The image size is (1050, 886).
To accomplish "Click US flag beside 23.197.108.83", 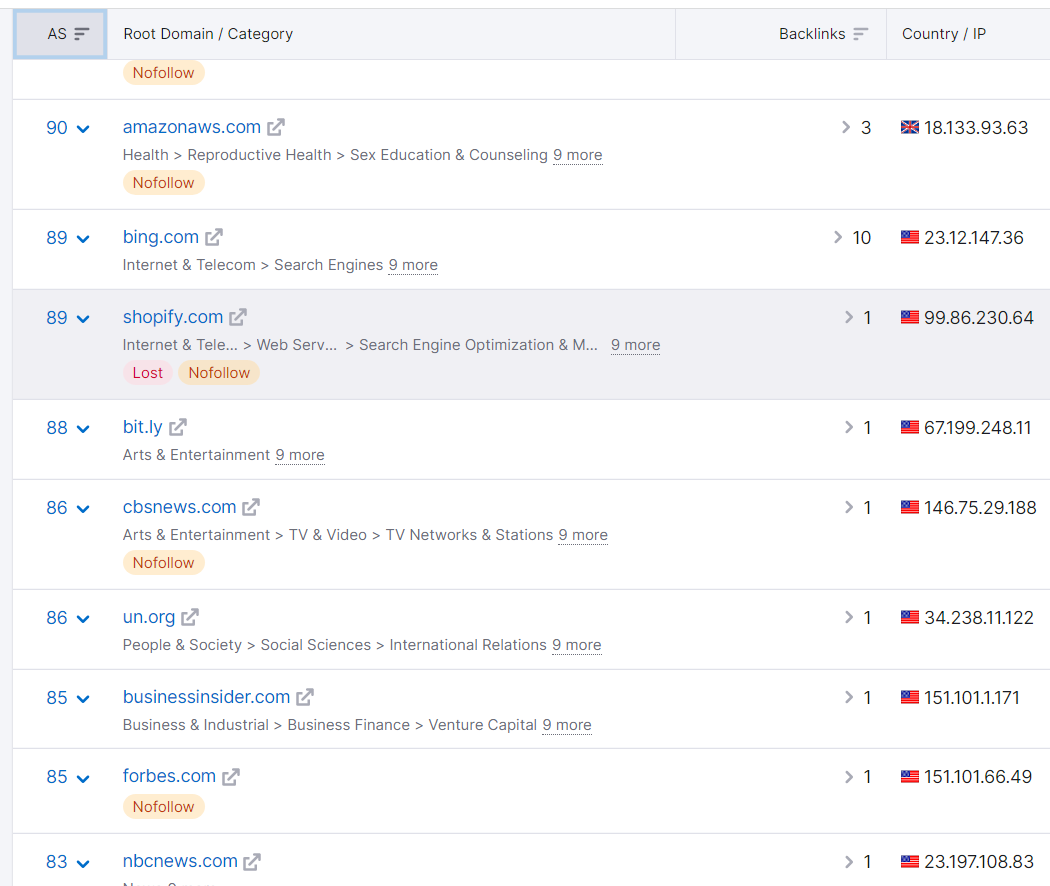I will tap(910, 861).
